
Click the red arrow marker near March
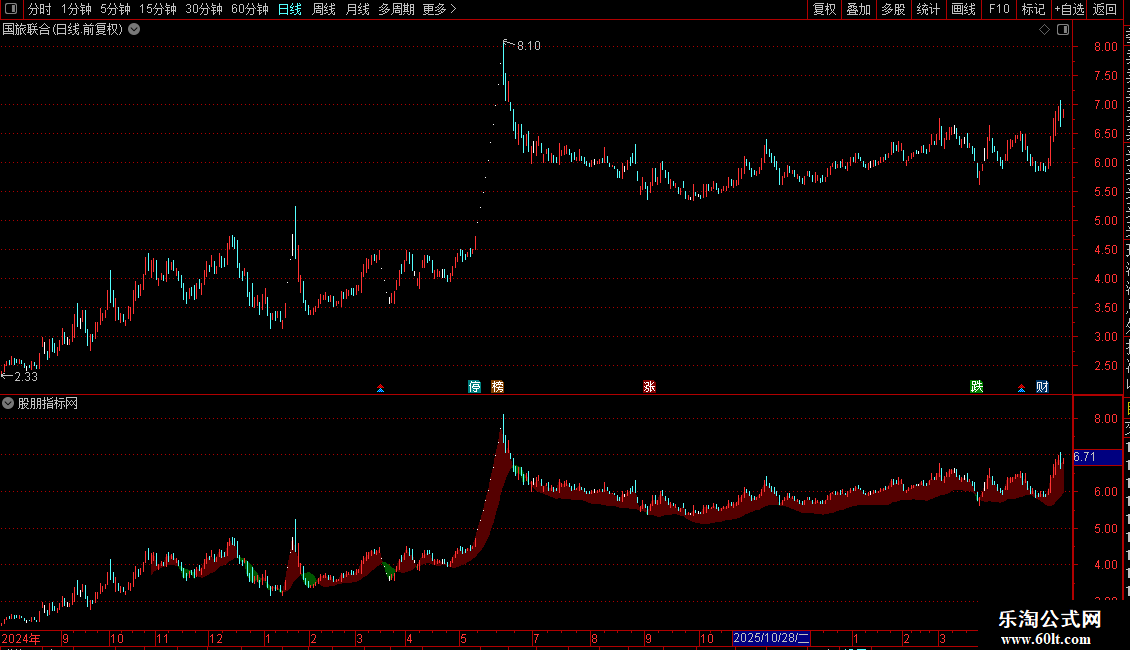pyautogui.click(x=381, y=388)
